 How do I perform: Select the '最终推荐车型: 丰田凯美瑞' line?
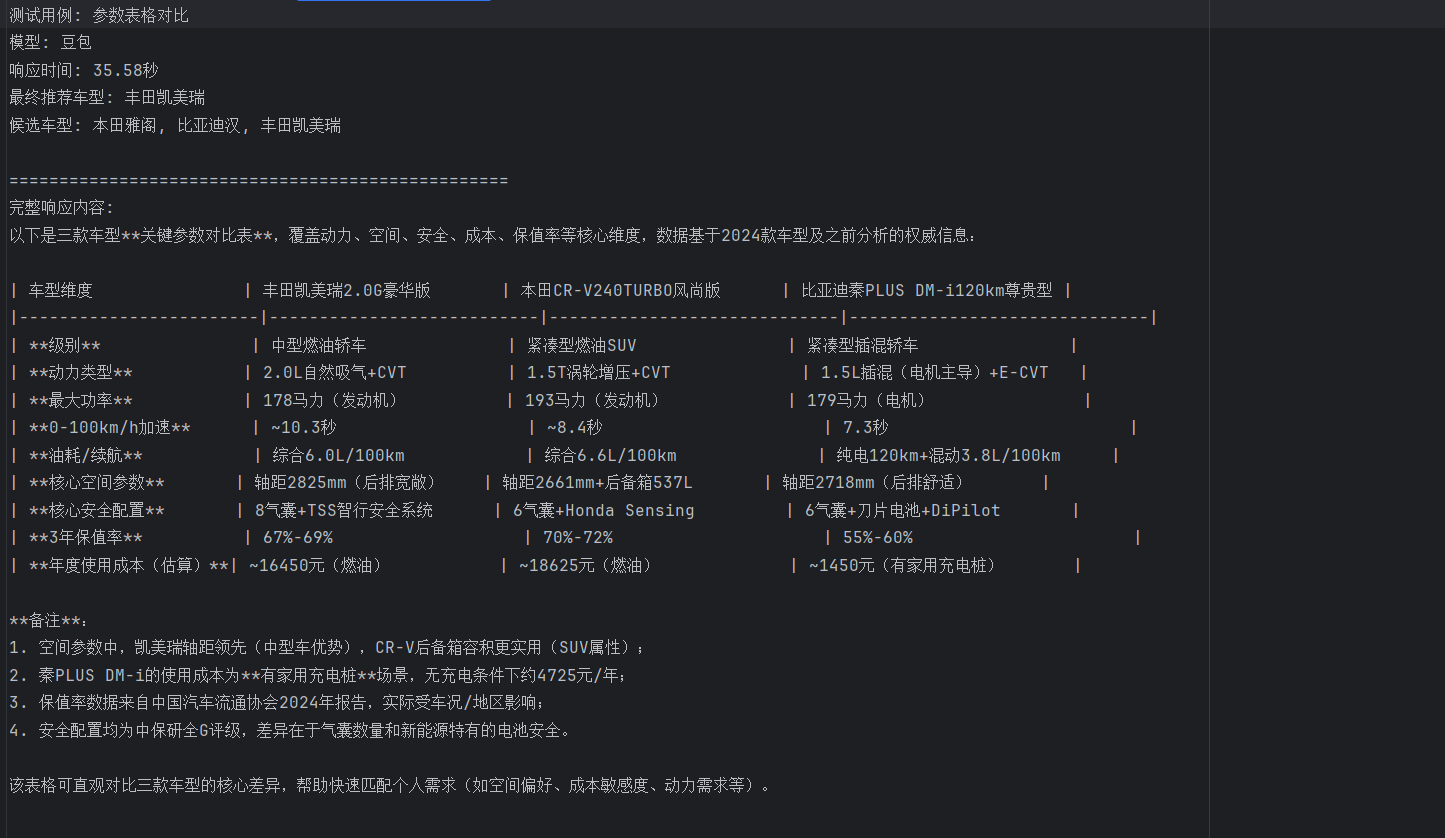click(x=107, y=97)
